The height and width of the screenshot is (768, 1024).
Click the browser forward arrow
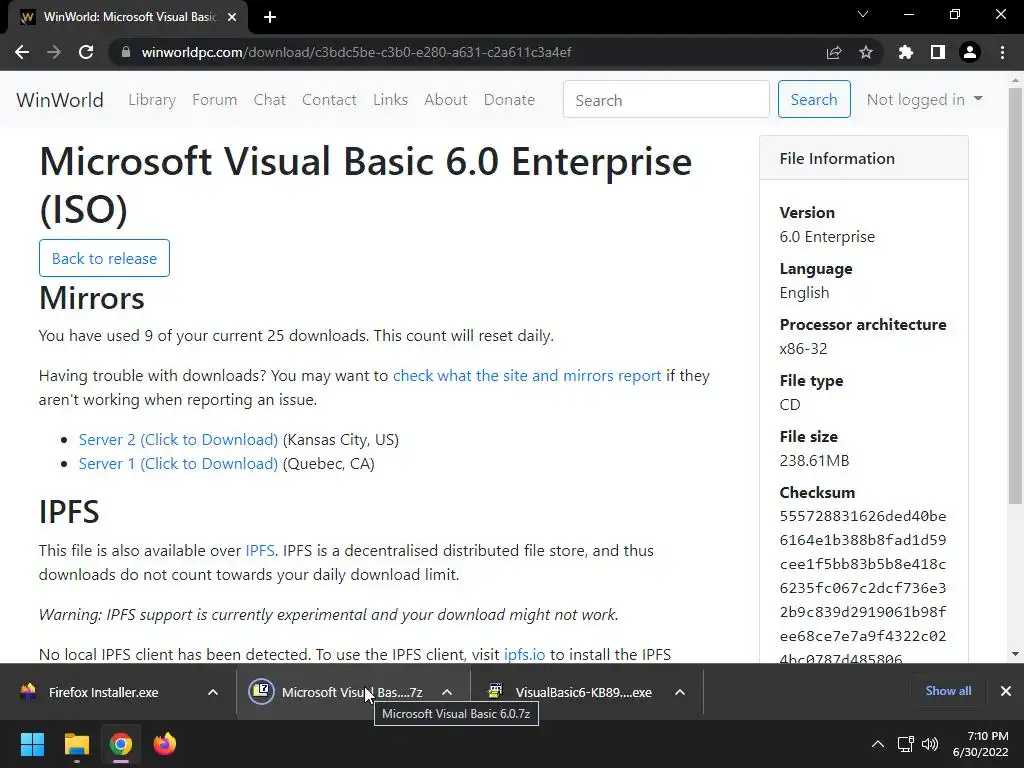pos(54,52)
